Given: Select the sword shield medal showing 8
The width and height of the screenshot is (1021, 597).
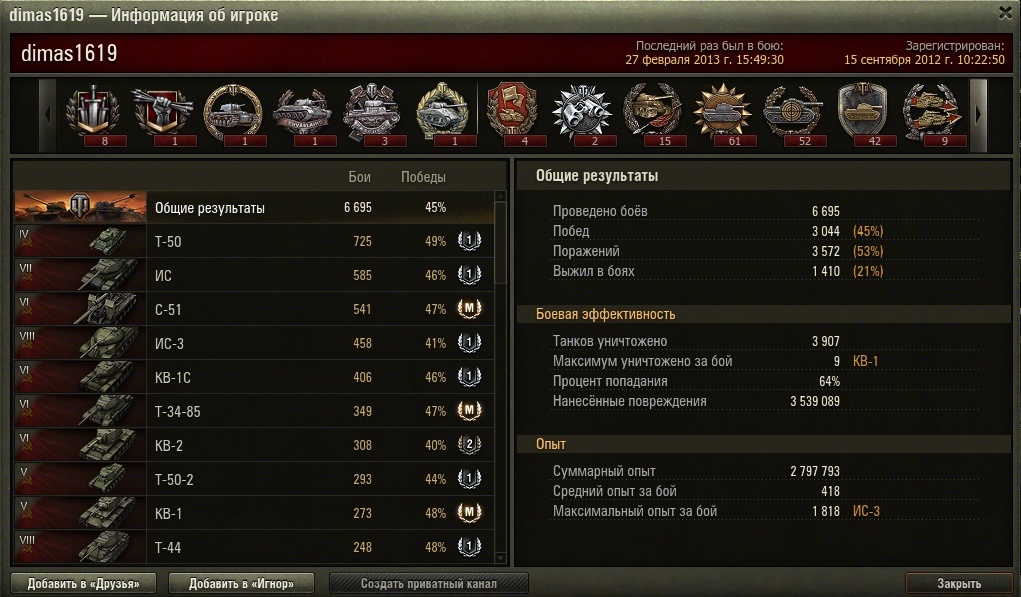Looking at the screenshot, I should coord(93,114).
